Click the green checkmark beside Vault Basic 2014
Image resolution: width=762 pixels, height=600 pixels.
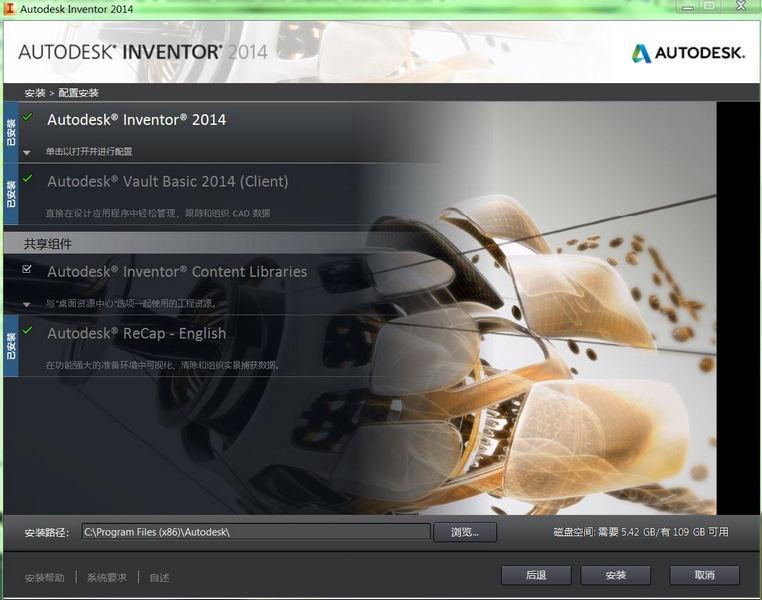[27, 179]
